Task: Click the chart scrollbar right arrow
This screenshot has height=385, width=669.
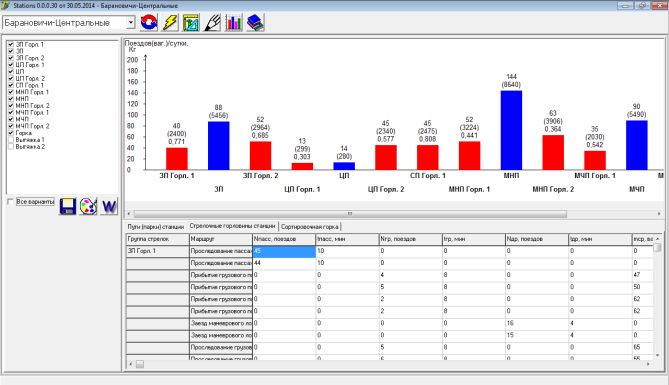Action: pyautogui.click(x=659, y=213)
